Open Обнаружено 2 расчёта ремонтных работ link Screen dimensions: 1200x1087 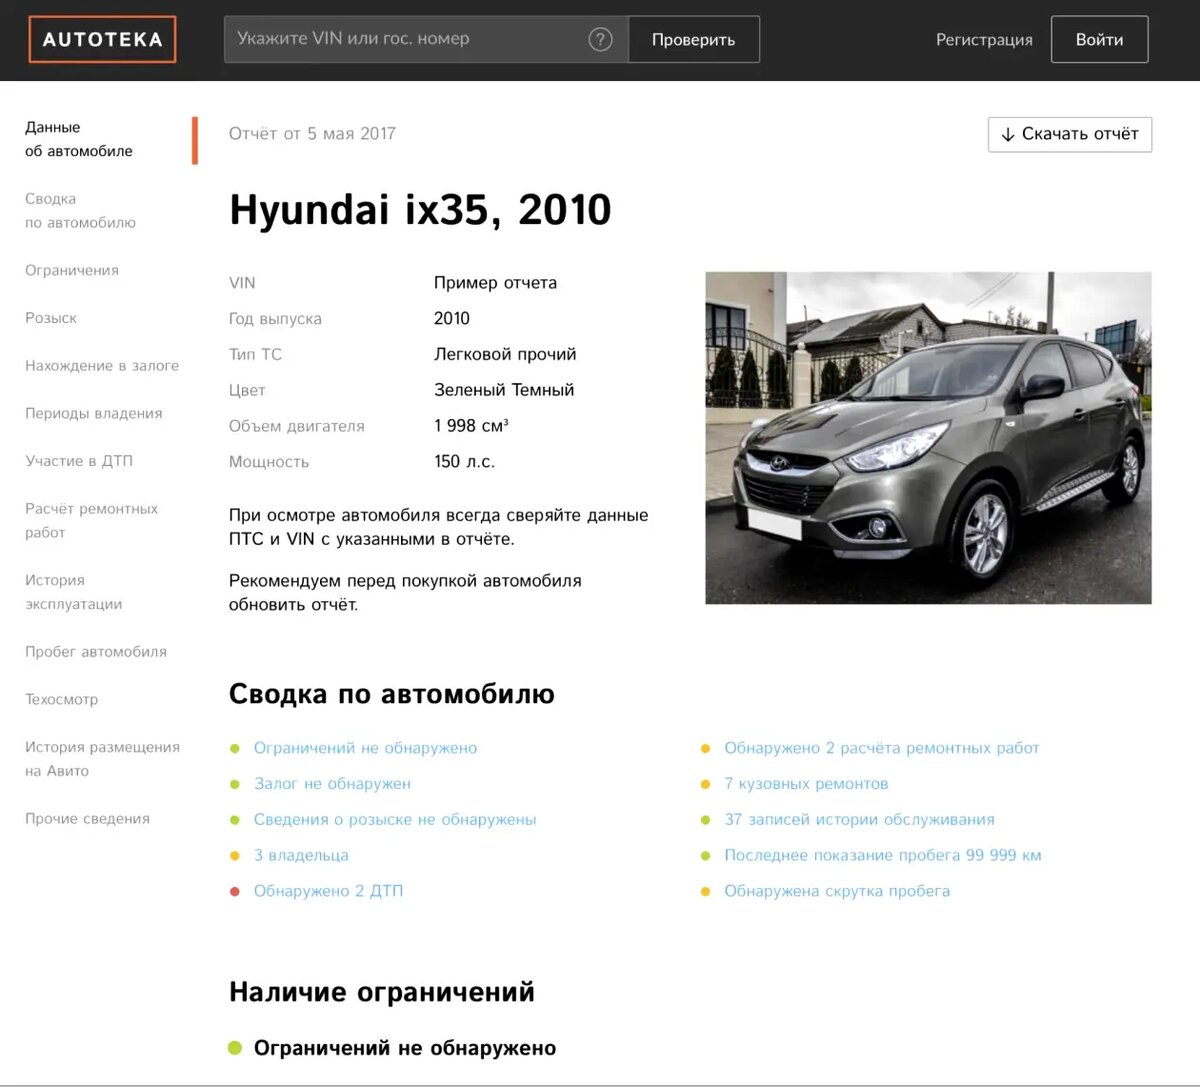882,748
